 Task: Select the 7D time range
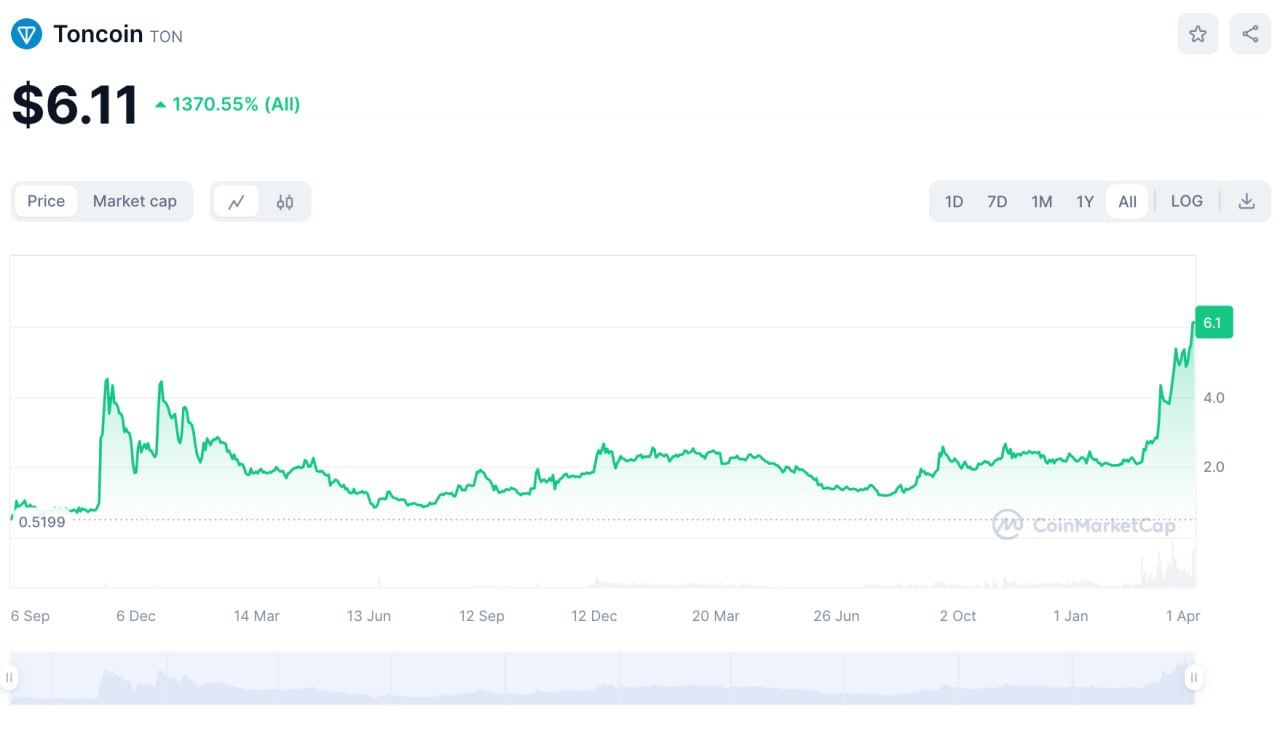(x=997, y=202)
